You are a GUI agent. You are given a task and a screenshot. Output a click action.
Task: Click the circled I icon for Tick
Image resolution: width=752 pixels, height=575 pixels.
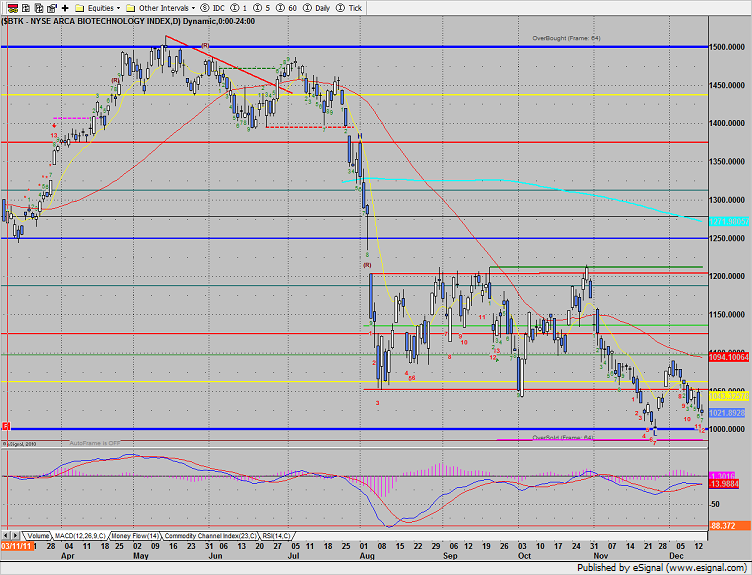click(x=340, y=8)
